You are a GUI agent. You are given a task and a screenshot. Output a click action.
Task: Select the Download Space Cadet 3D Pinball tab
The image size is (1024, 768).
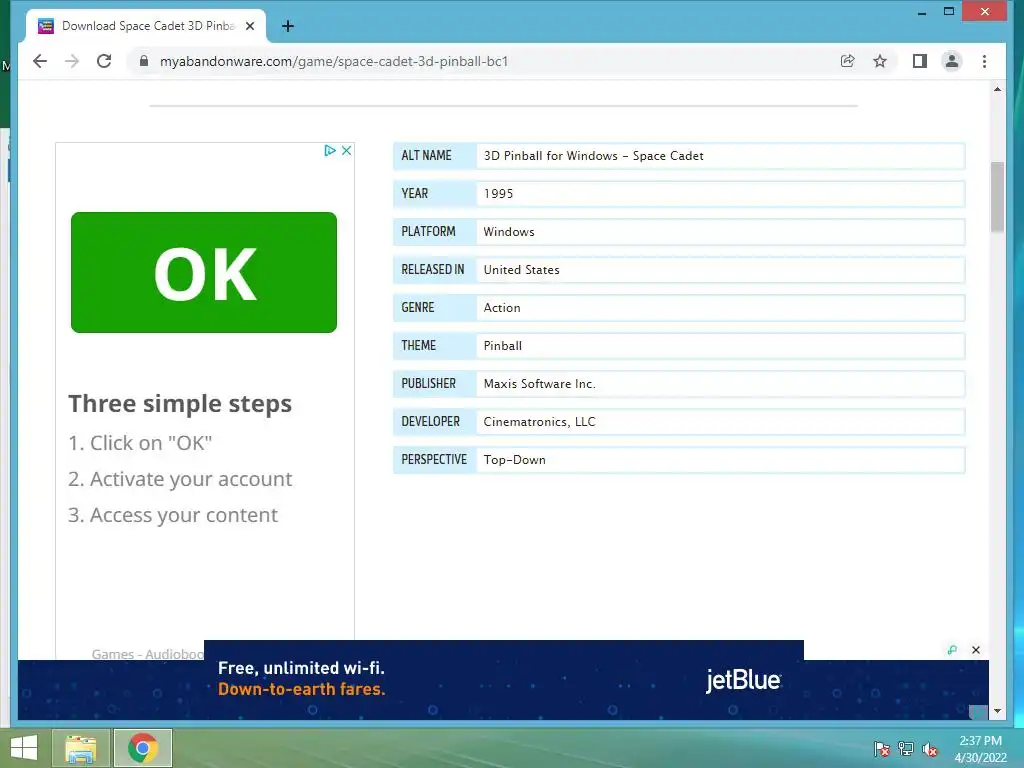(145, 26)
